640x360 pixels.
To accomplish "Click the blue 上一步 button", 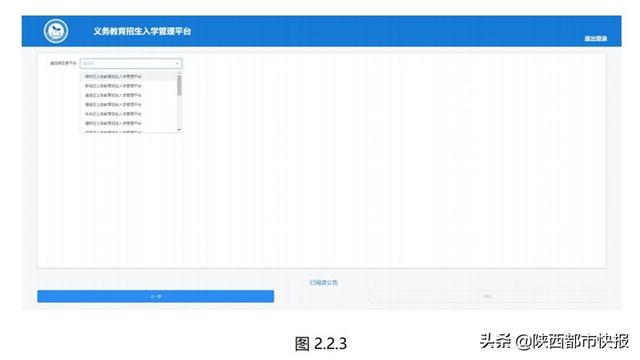I will [156, 296].
